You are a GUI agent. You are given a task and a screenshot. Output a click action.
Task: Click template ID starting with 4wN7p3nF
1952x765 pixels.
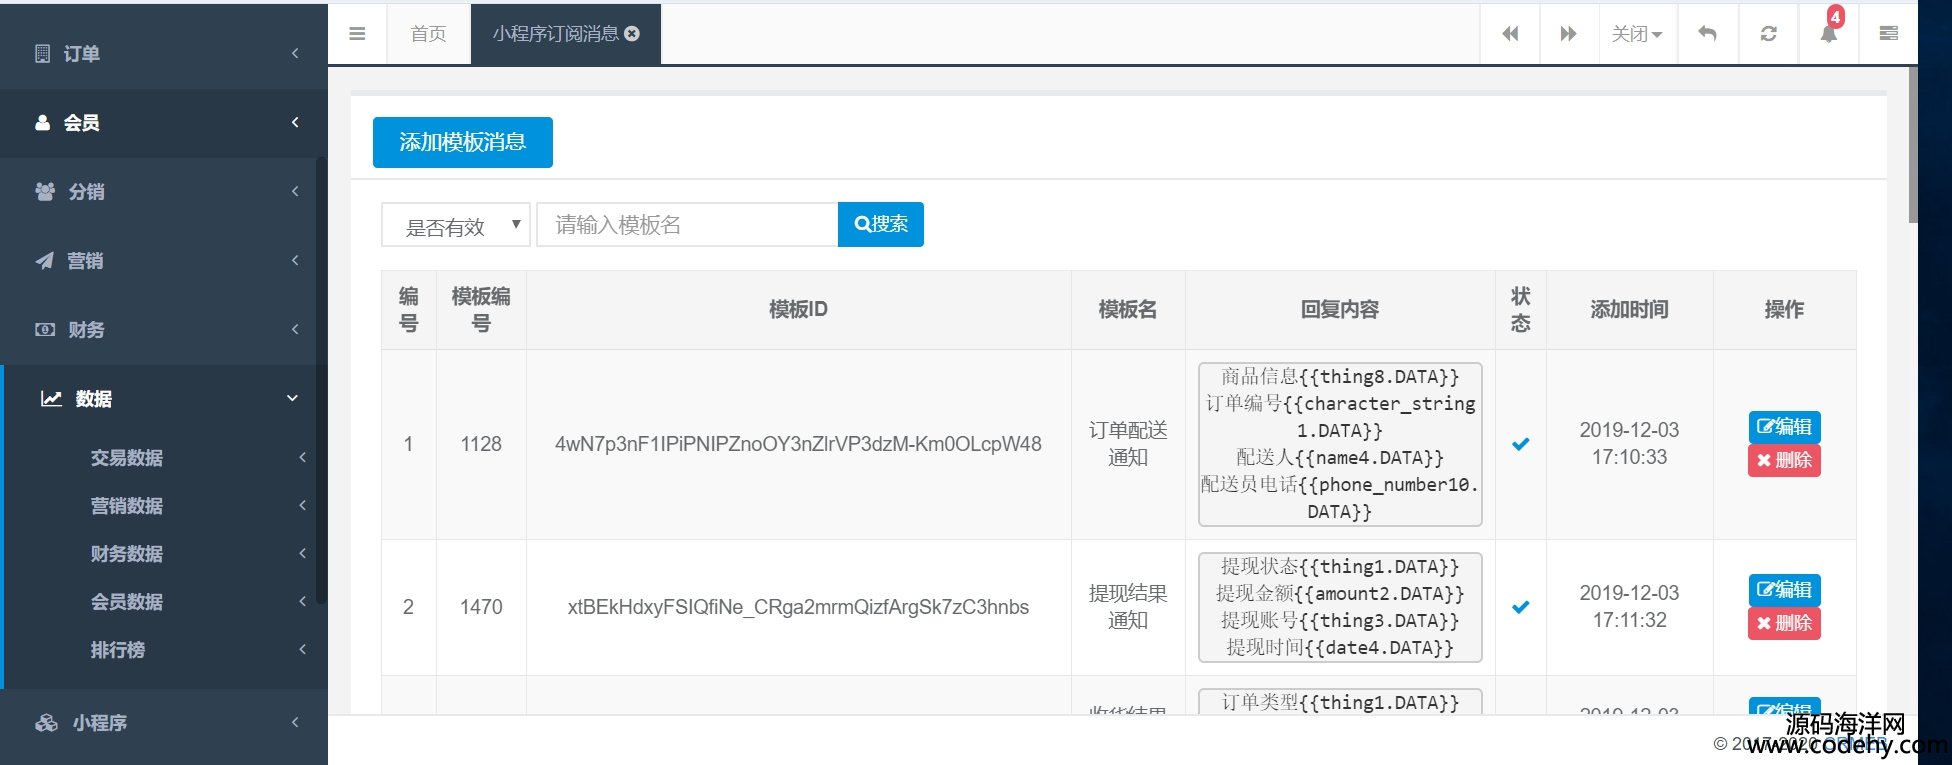tap(798, 444)
